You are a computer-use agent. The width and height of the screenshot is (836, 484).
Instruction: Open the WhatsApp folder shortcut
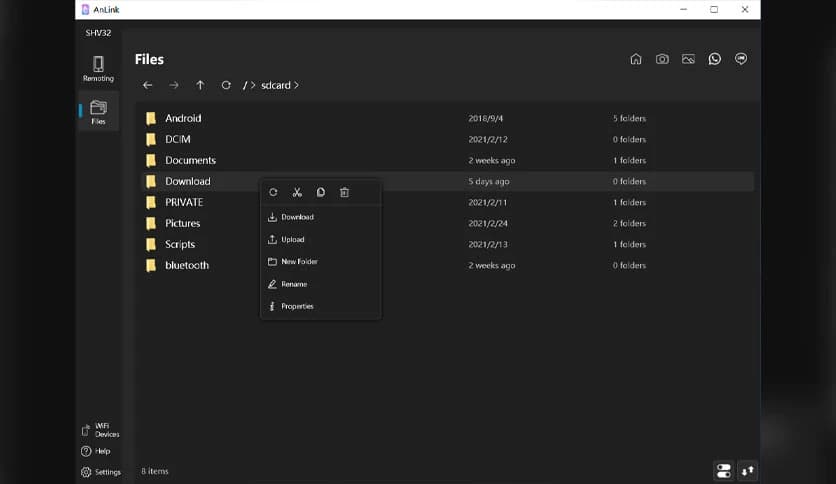pos(714,59)
